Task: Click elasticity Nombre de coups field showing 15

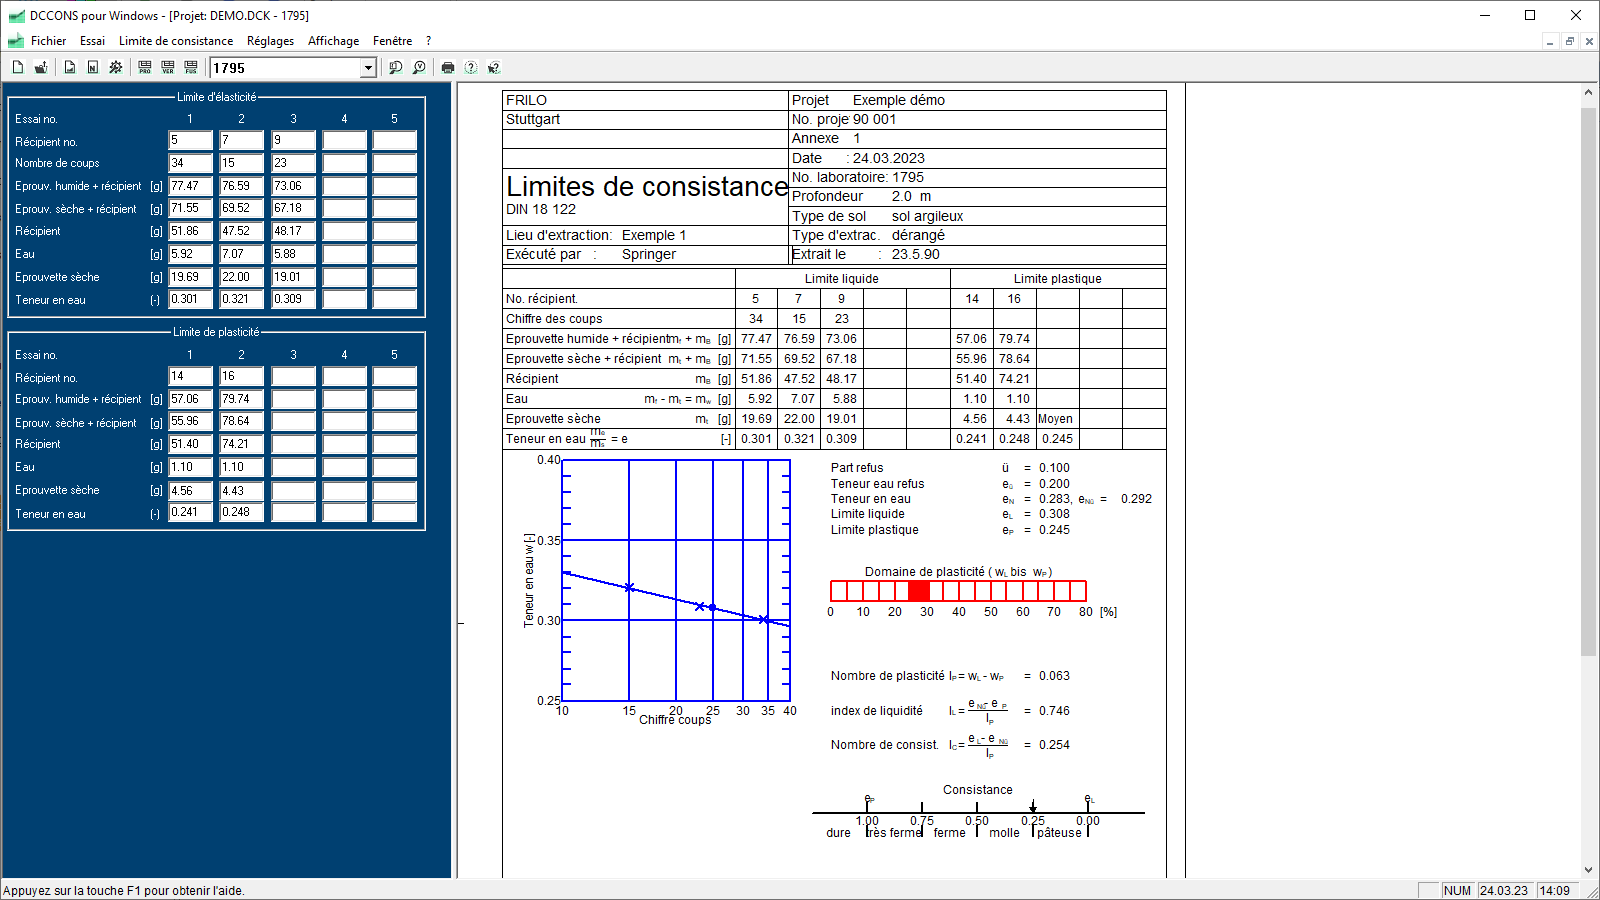Action: point(242,163)
